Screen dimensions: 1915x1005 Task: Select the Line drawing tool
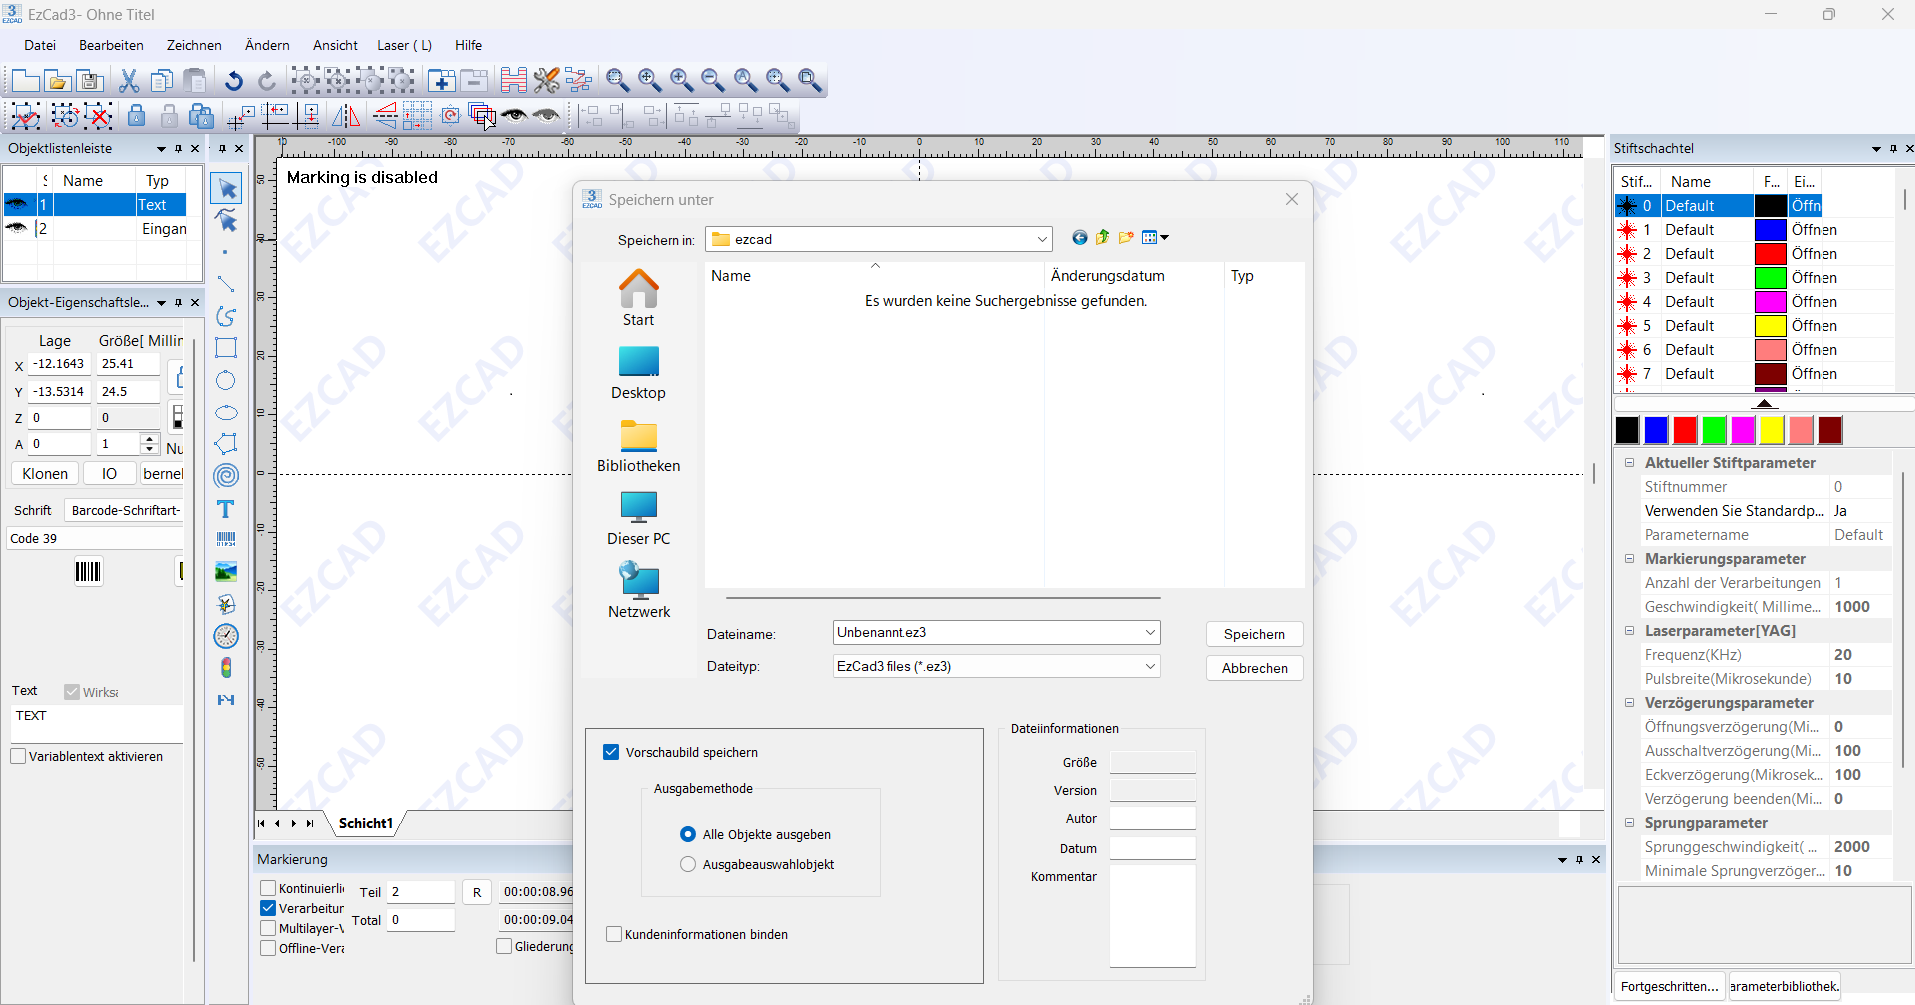point(227,284)
